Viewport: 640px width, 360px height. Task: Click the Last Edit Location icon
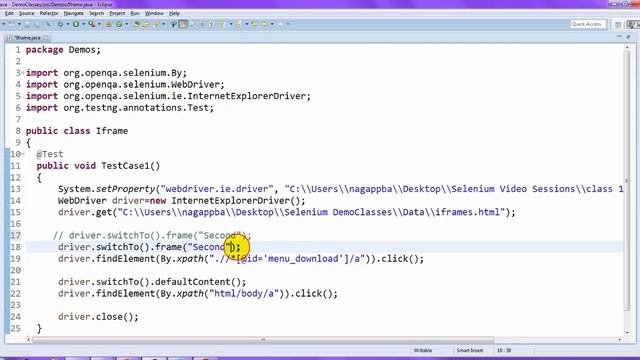click(255, 24)
